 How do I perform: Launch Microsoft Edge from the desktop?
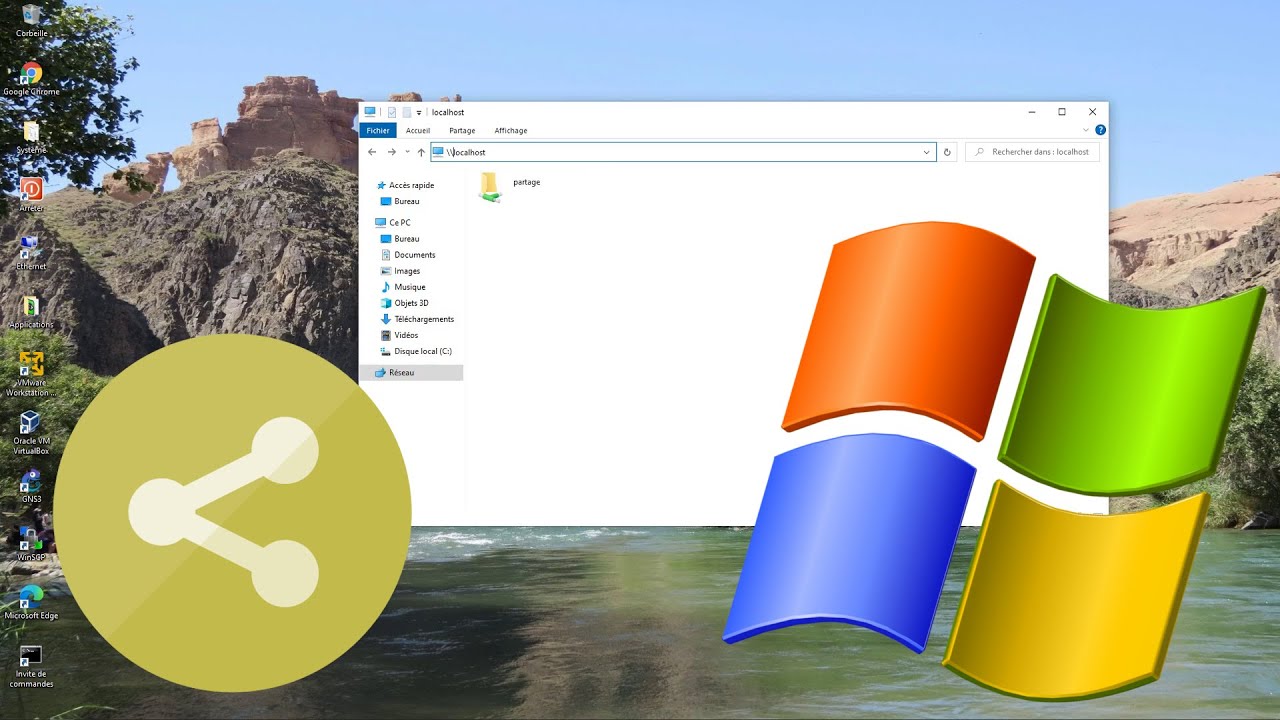click(31, 602)
